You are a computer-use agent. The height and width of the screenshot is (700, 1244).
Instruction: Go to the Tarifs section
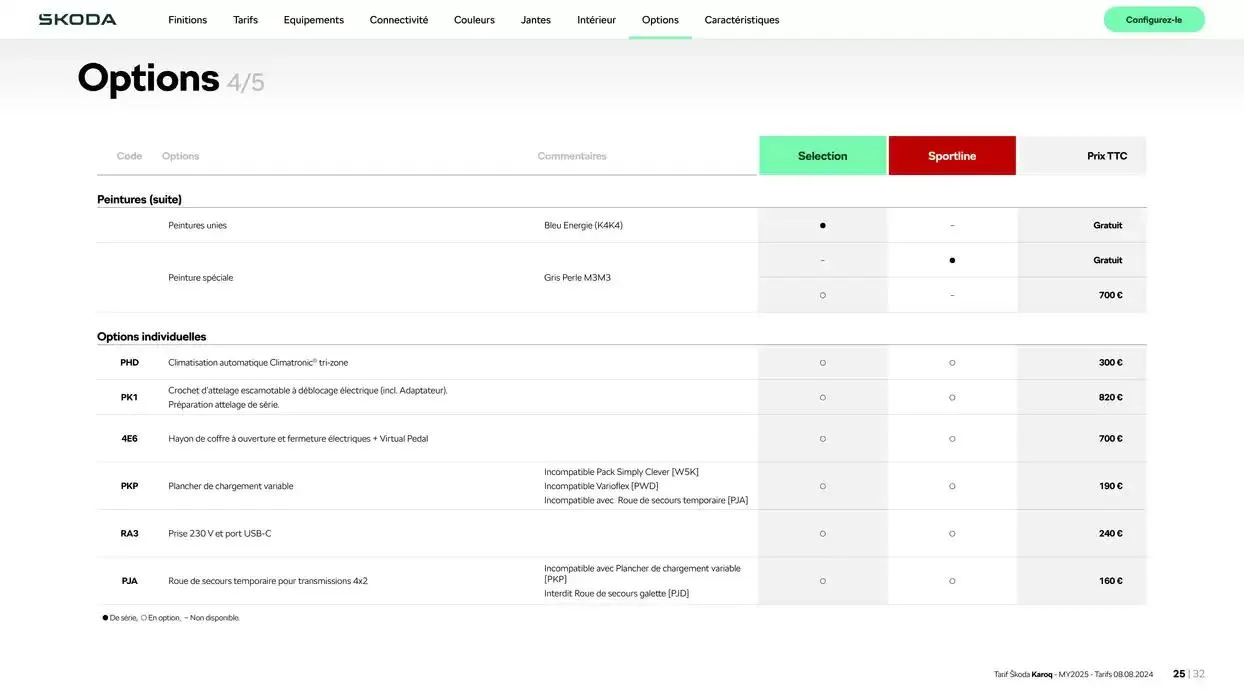[245, 20]
